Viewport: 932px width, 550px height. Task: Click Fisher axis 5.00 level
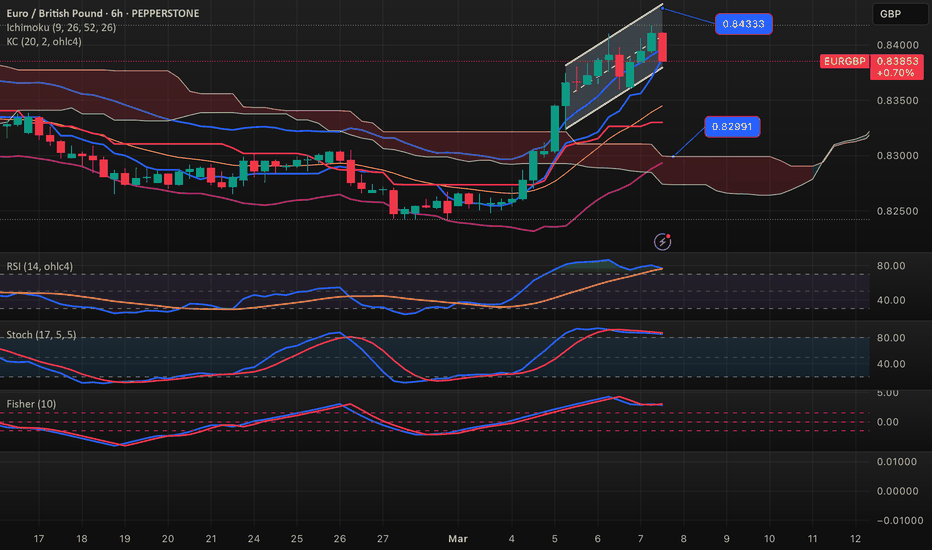887,393
